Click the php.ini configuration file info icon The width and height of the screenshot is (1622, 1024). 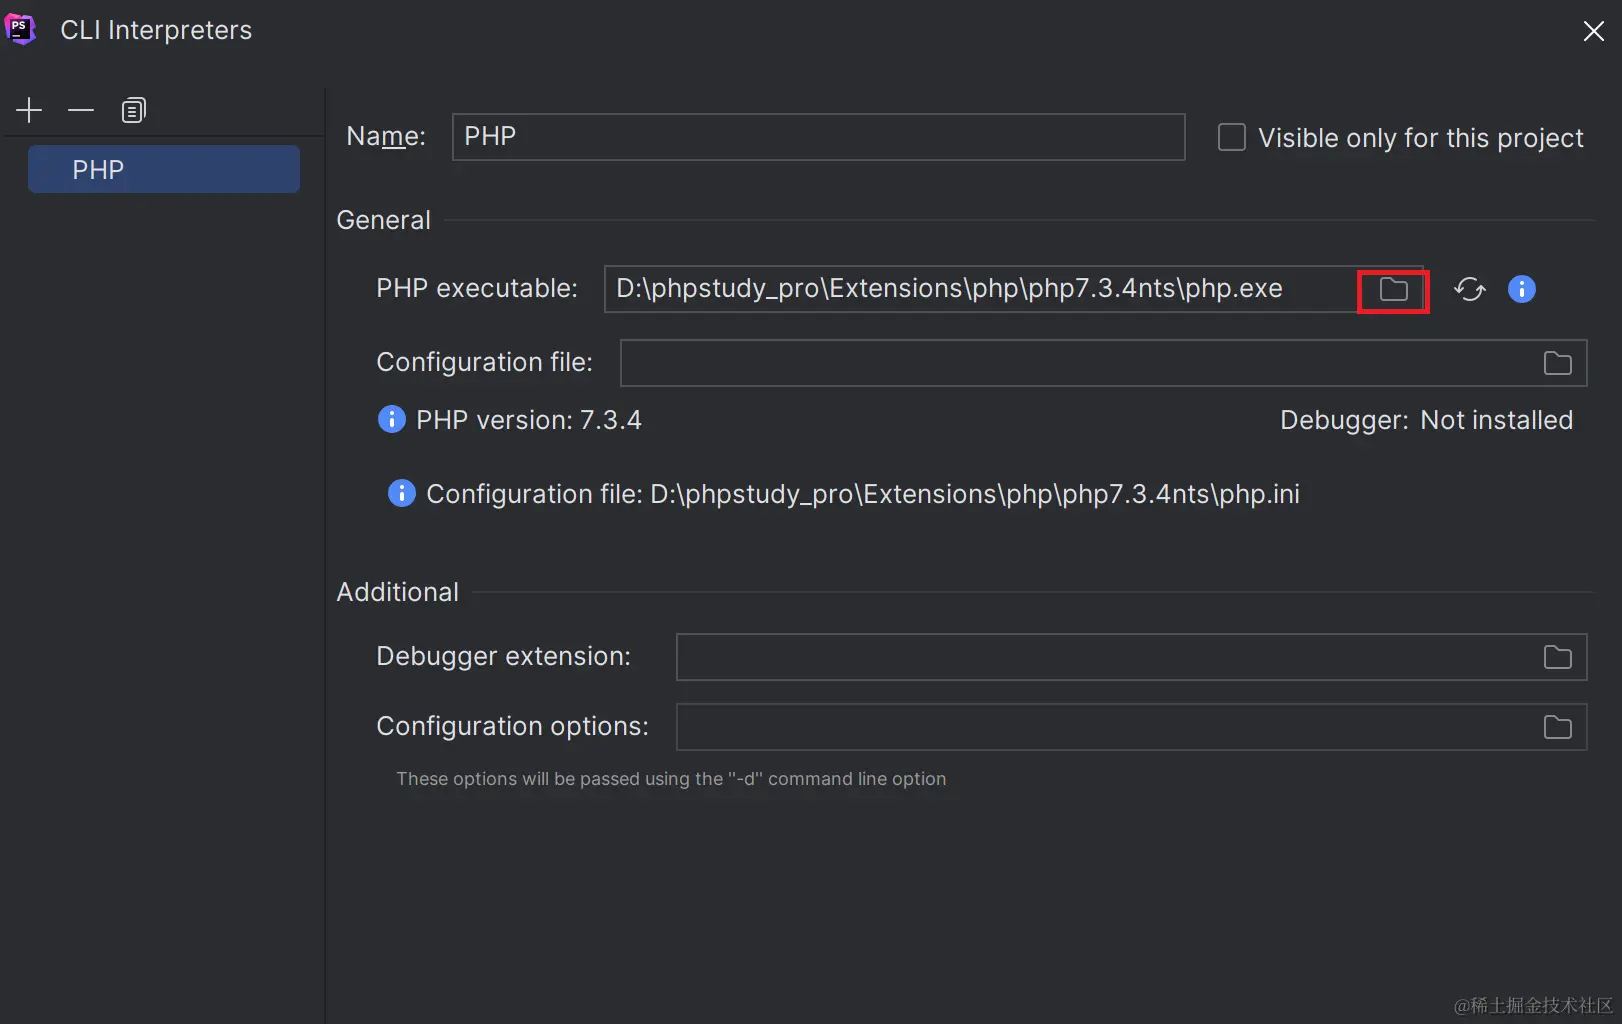[401, 494]
